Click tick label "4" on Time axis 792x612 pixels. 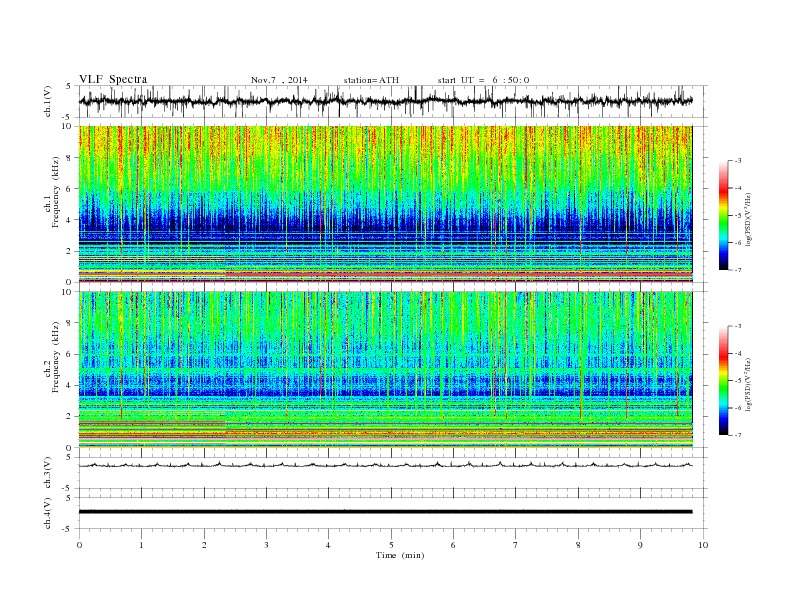pyautogui.click(x=328, y=545)
